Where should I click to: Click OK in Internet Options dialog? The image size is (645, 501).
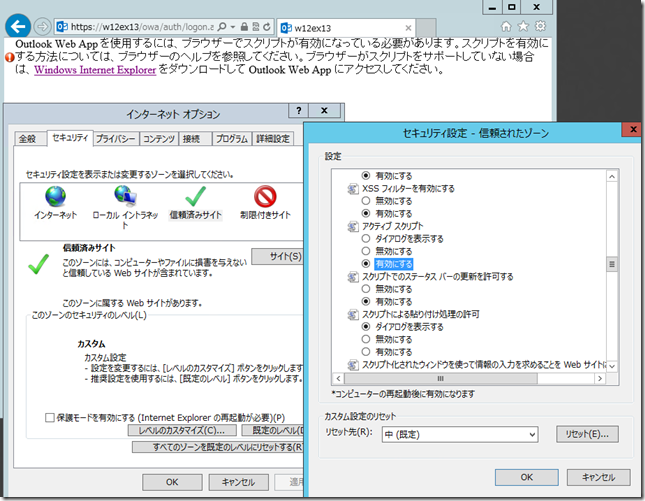(172, 482)
